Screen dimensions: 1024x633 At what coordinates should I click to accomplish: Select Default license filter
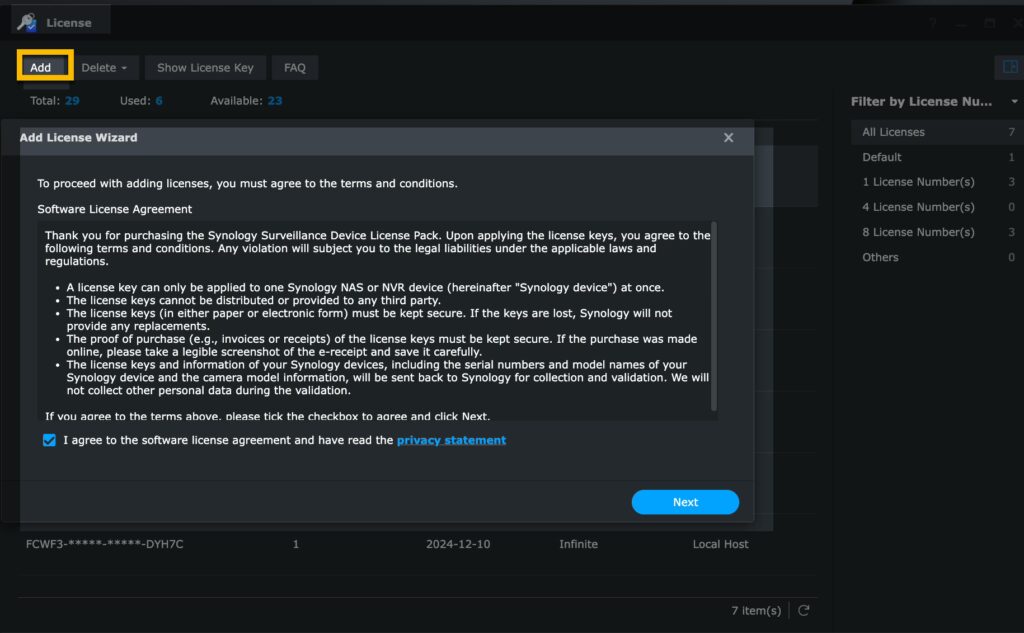click(937, 157)
